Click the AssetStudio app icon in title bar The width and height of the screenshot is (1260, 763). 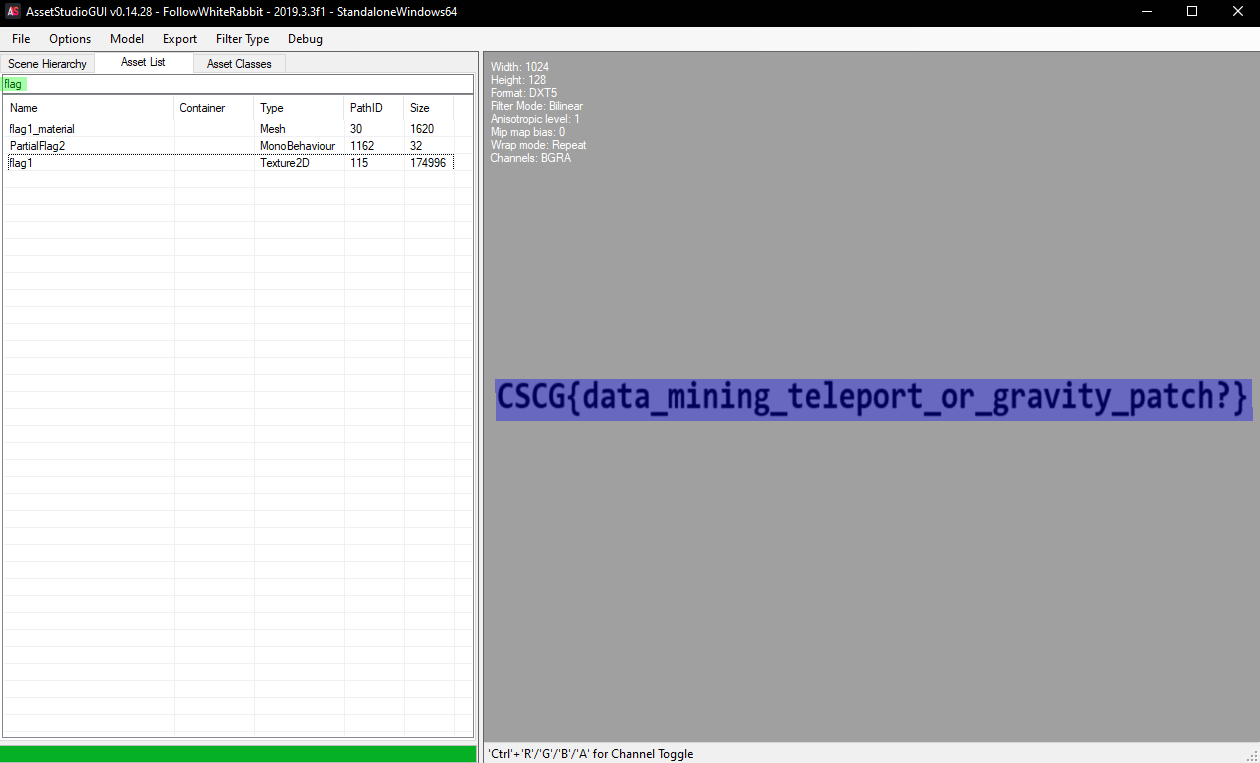13,11
